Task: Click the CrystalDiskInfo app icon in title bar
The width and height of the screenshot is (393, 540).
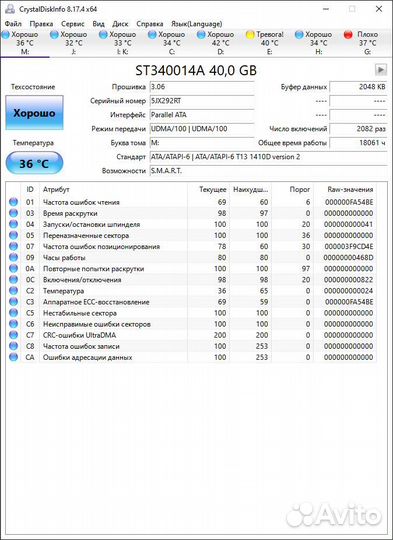Action: 10,9
